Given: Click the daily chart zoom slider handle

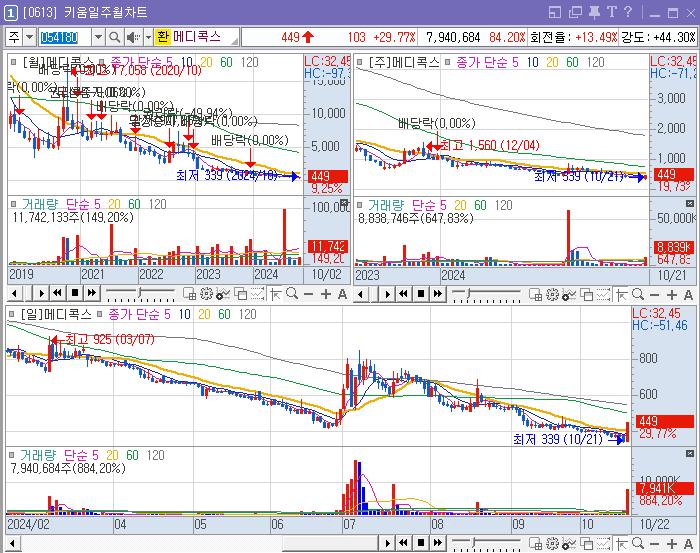Looking at the screenshot, I should (474, 543).
